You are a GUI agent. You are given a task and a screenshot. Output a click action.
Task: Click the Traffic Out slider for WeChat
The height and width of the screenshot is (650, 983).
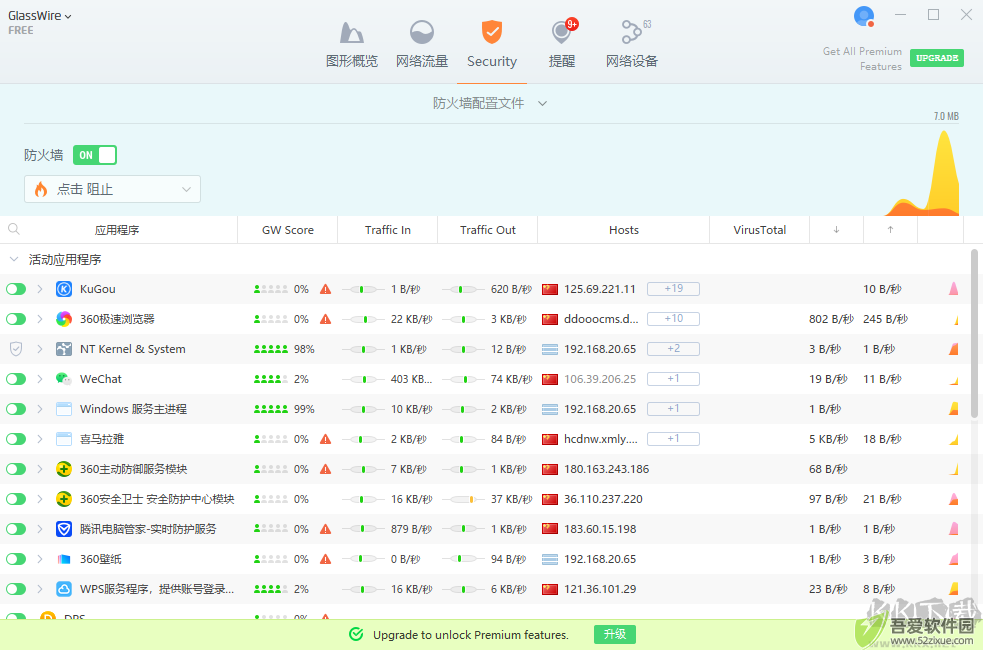click(463, 379)
